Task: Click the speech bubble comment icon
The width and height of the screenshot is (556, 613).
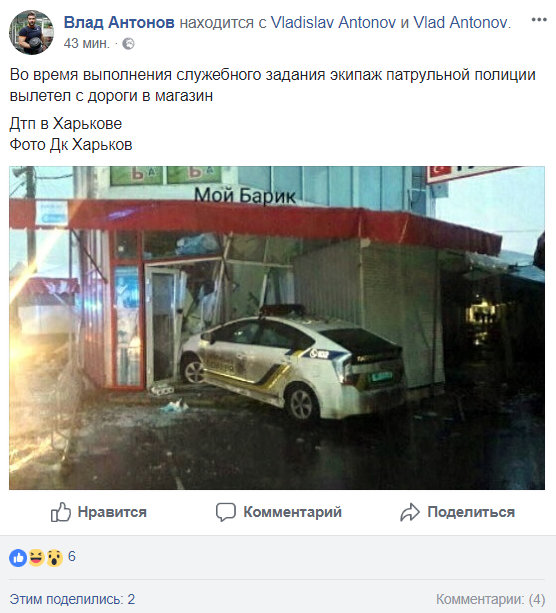Action: point(226,512)
